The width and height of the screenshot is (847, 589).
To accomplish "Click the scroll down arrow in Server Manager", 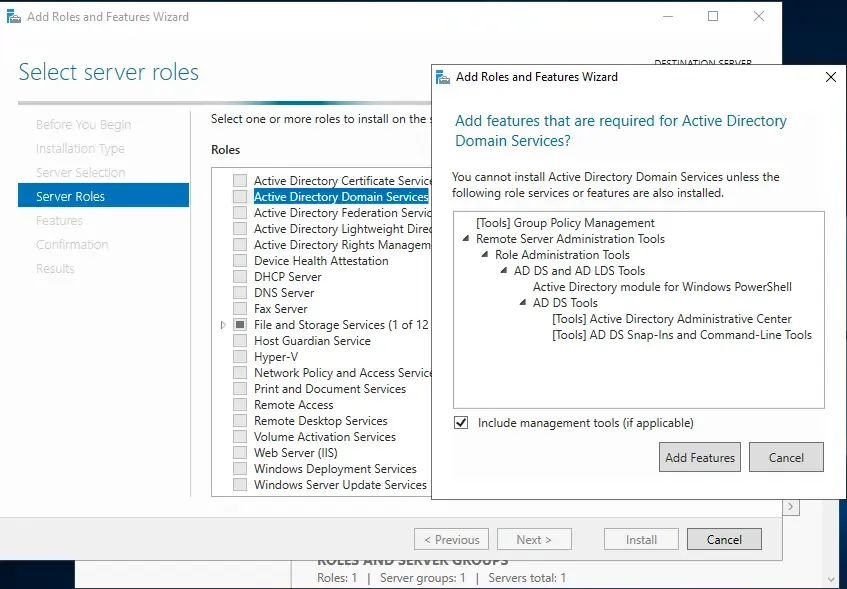I will click(831, 579).
